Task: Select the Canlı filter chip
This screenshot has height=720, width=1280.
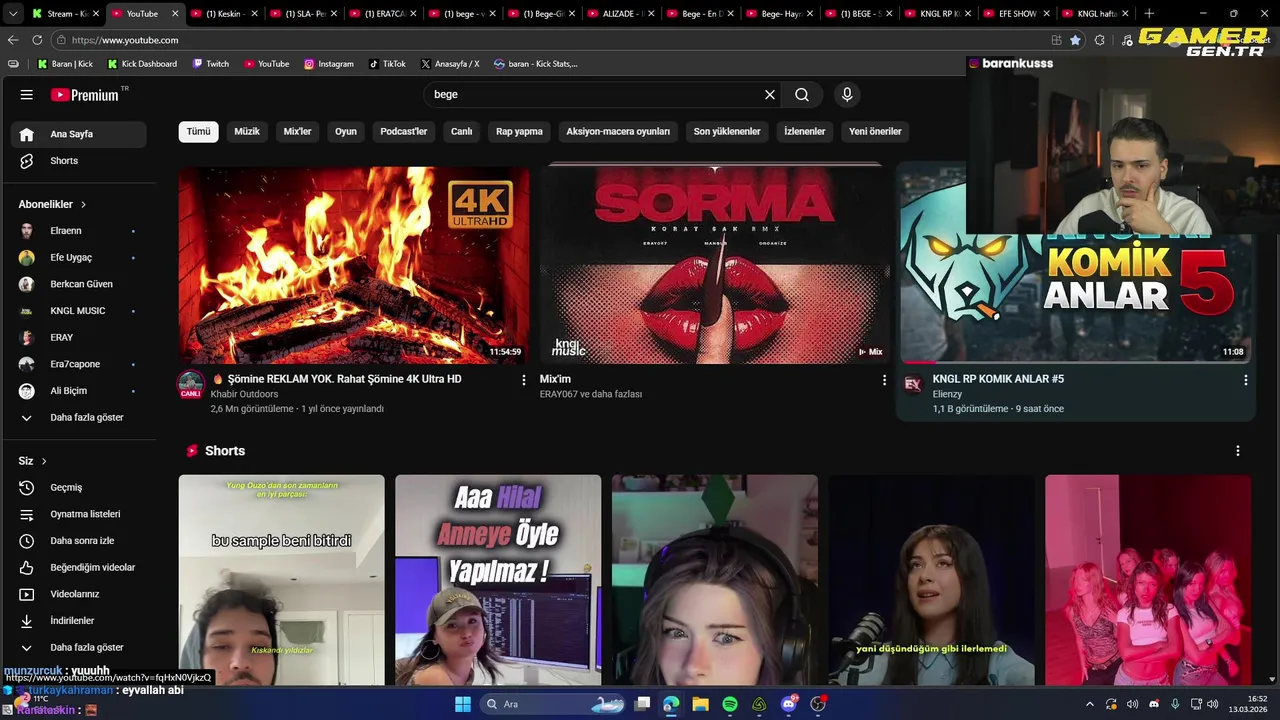Action: coord(461,131)
